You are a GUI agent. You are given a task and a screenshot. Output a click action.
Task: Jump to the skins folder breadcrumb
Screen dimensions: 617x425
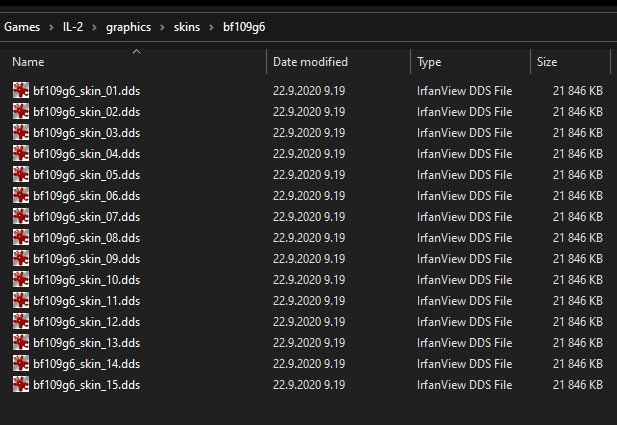pos(187,27)
